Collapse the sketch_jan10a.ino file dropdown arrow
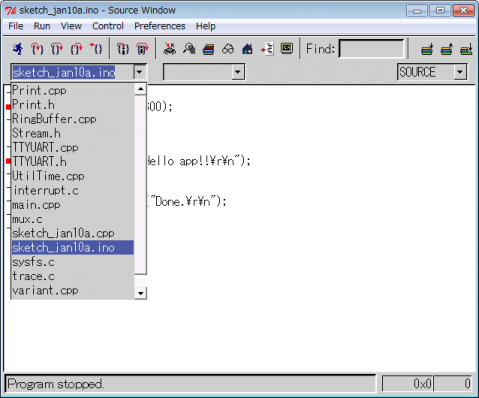The height and width of the screenshot is (398, 479). click(x=139, y=72)
